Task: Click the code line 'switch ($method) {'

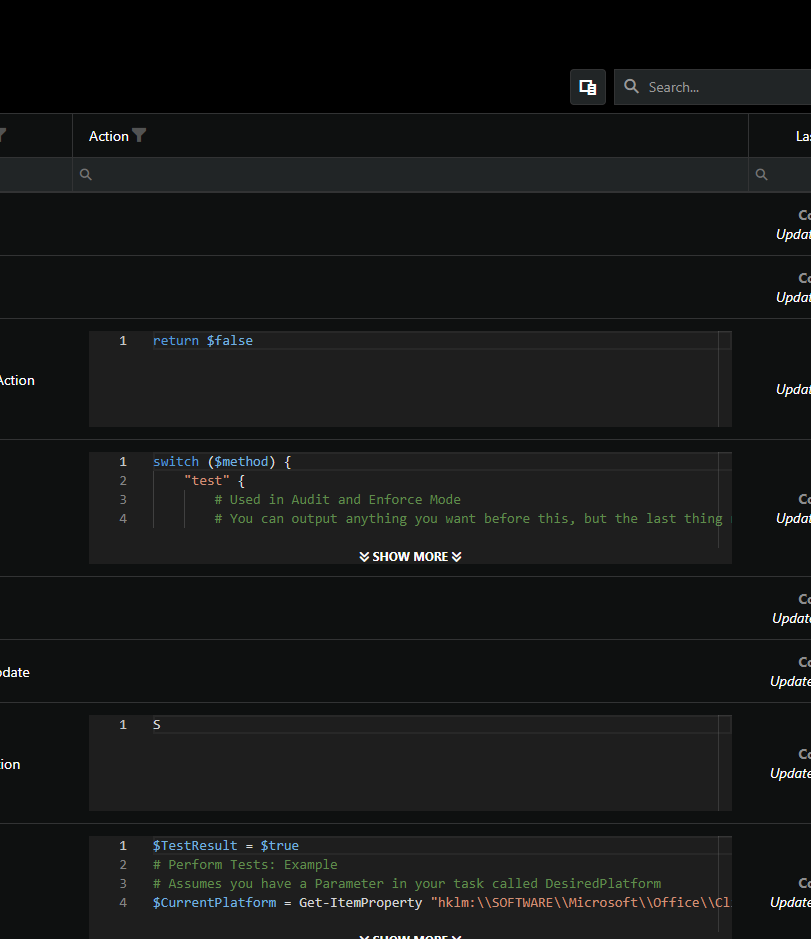Action: point(222,462)
